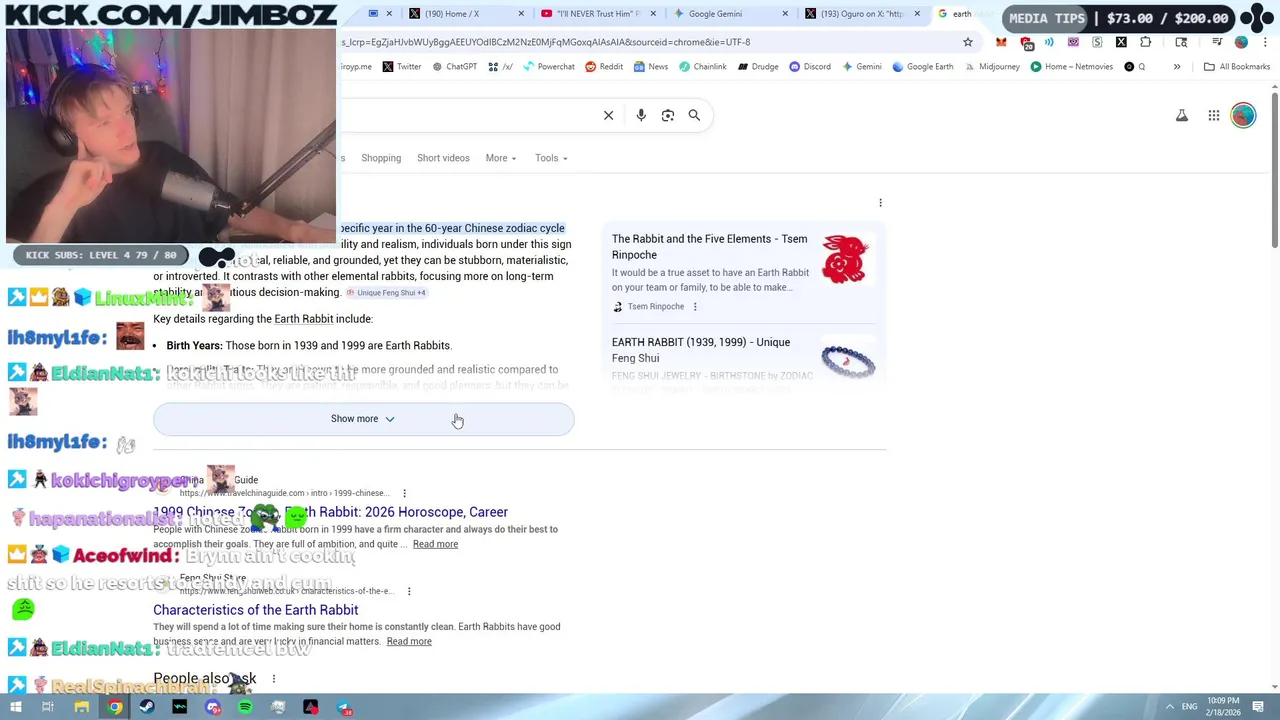Open the Reddit bookmark
Screen dimensions: 1280x720
point(604,67)
